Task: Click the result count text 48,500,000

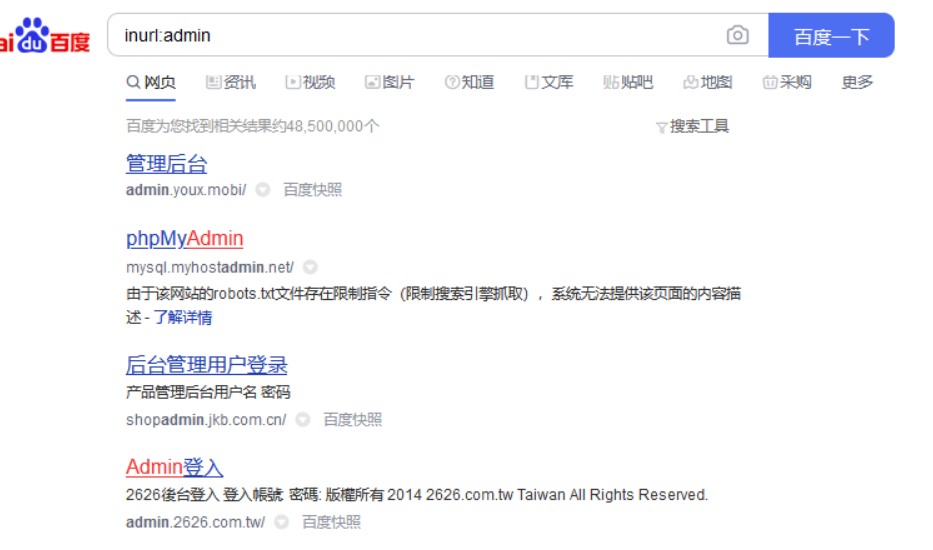Action: click(325, 126)
